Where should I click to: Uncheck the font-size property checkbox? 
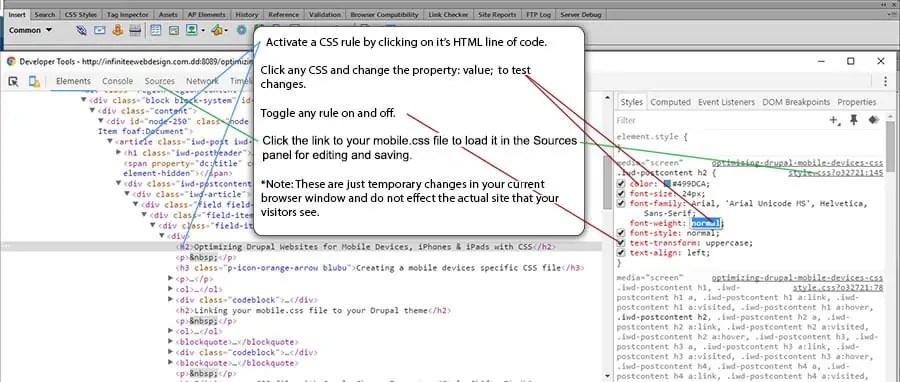[x=620, y=193]
